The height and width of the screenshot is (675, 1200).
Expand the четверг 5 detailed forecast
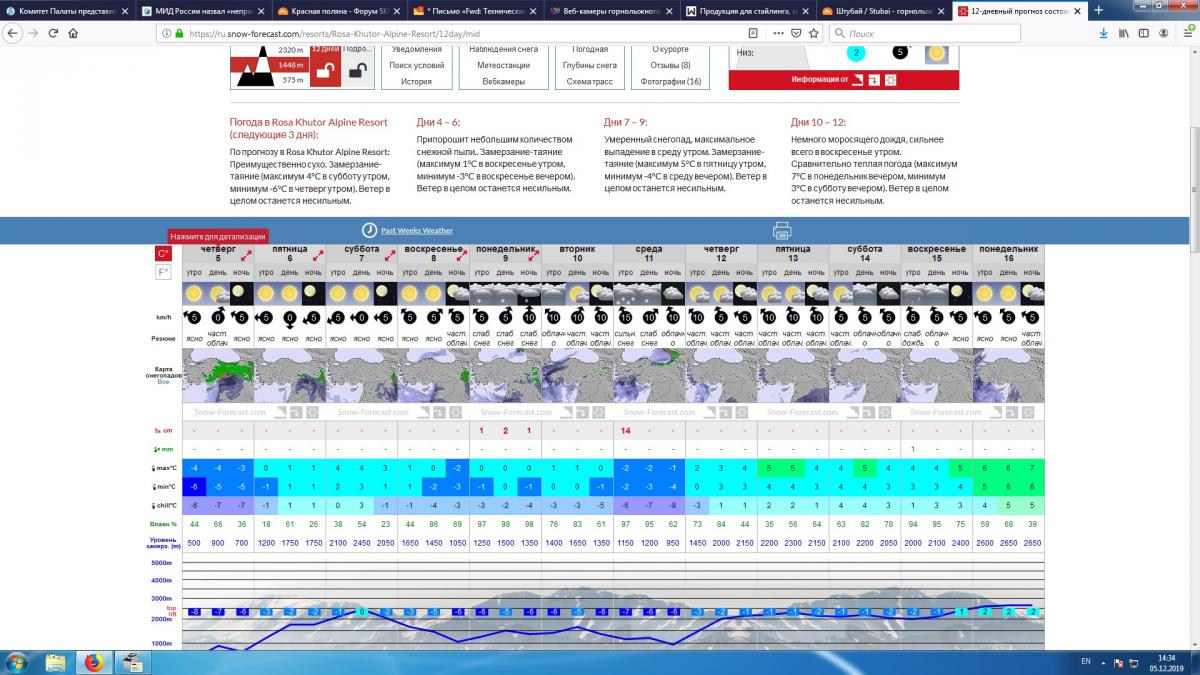[x=246, y=255]
